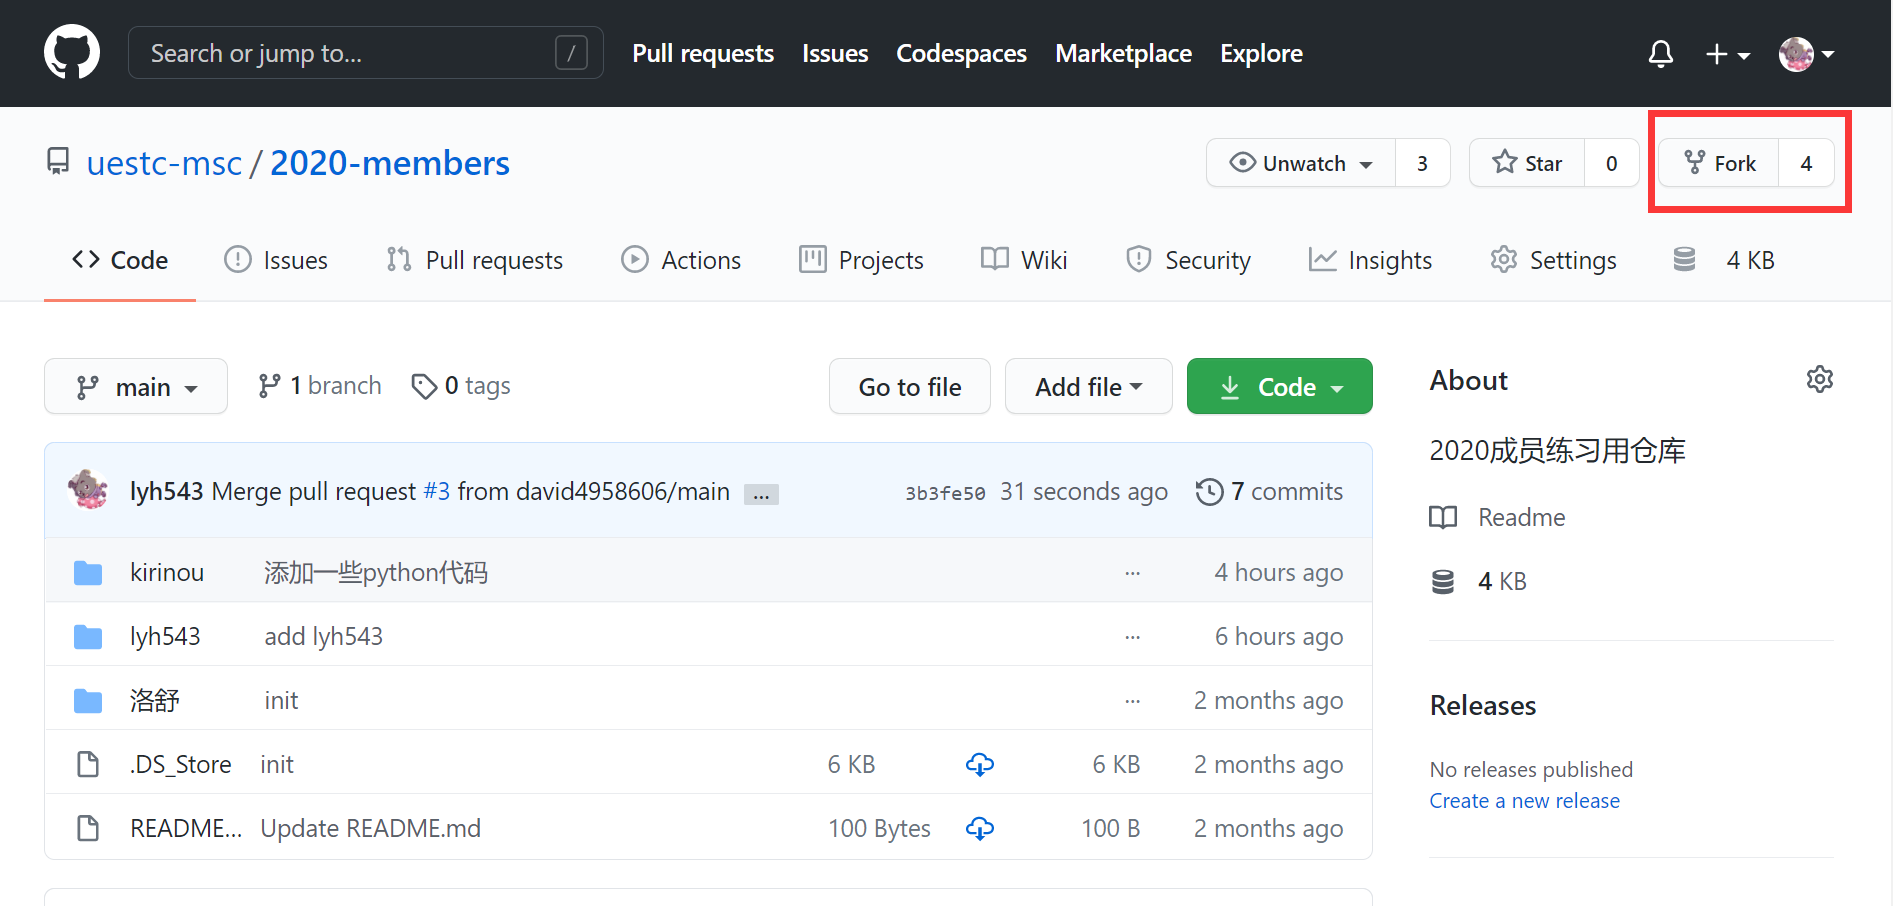This screenshot has height=906, width=1893.
Task: Switch to the Projects tab
Action: click(x=861, y=260)
